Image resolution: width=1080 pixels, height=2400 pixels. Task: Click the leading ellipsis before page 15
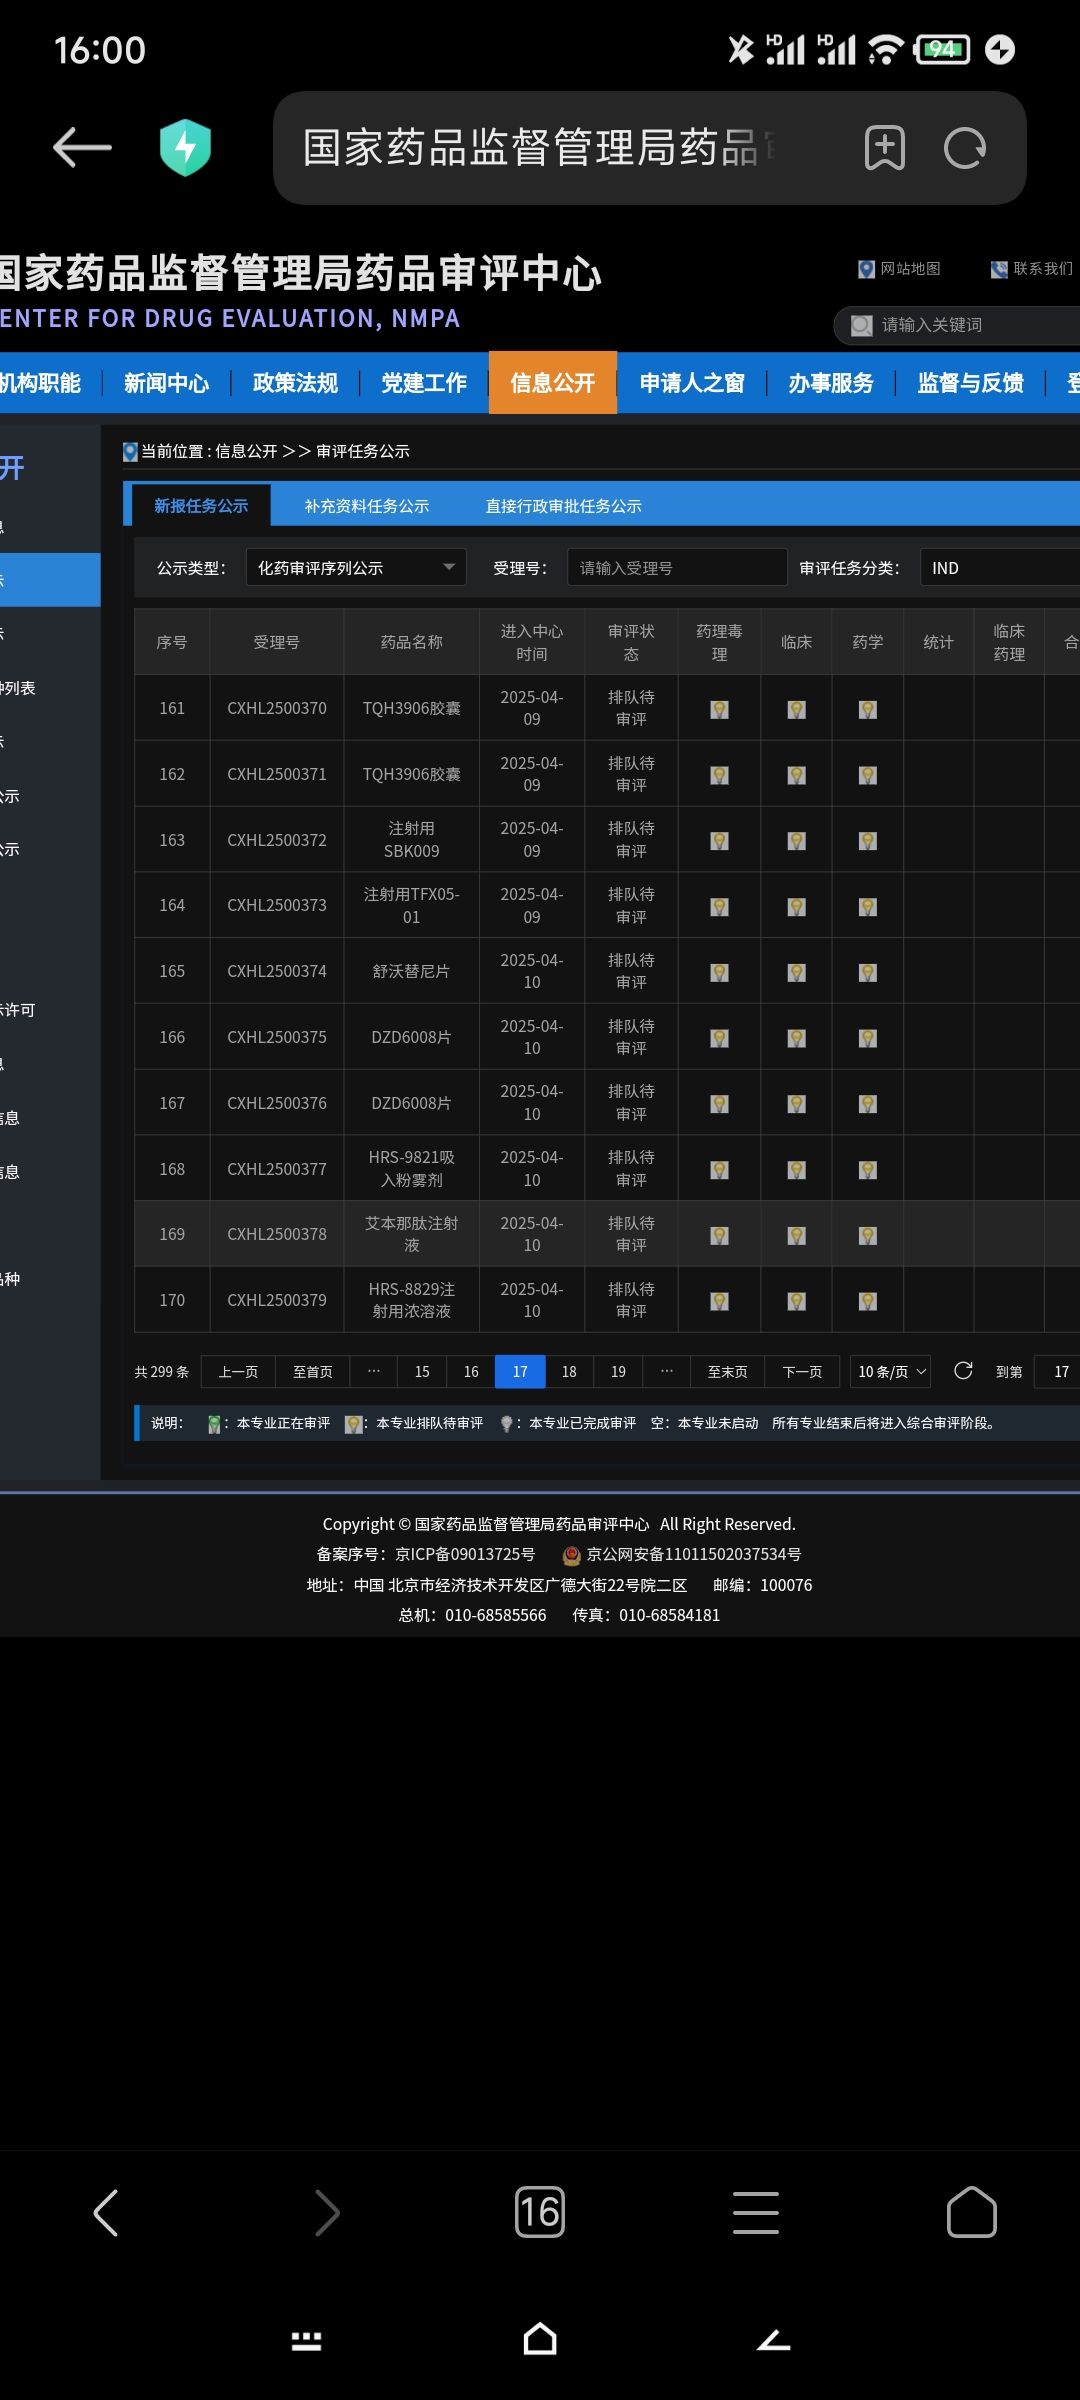click(x=374, y=1372)
